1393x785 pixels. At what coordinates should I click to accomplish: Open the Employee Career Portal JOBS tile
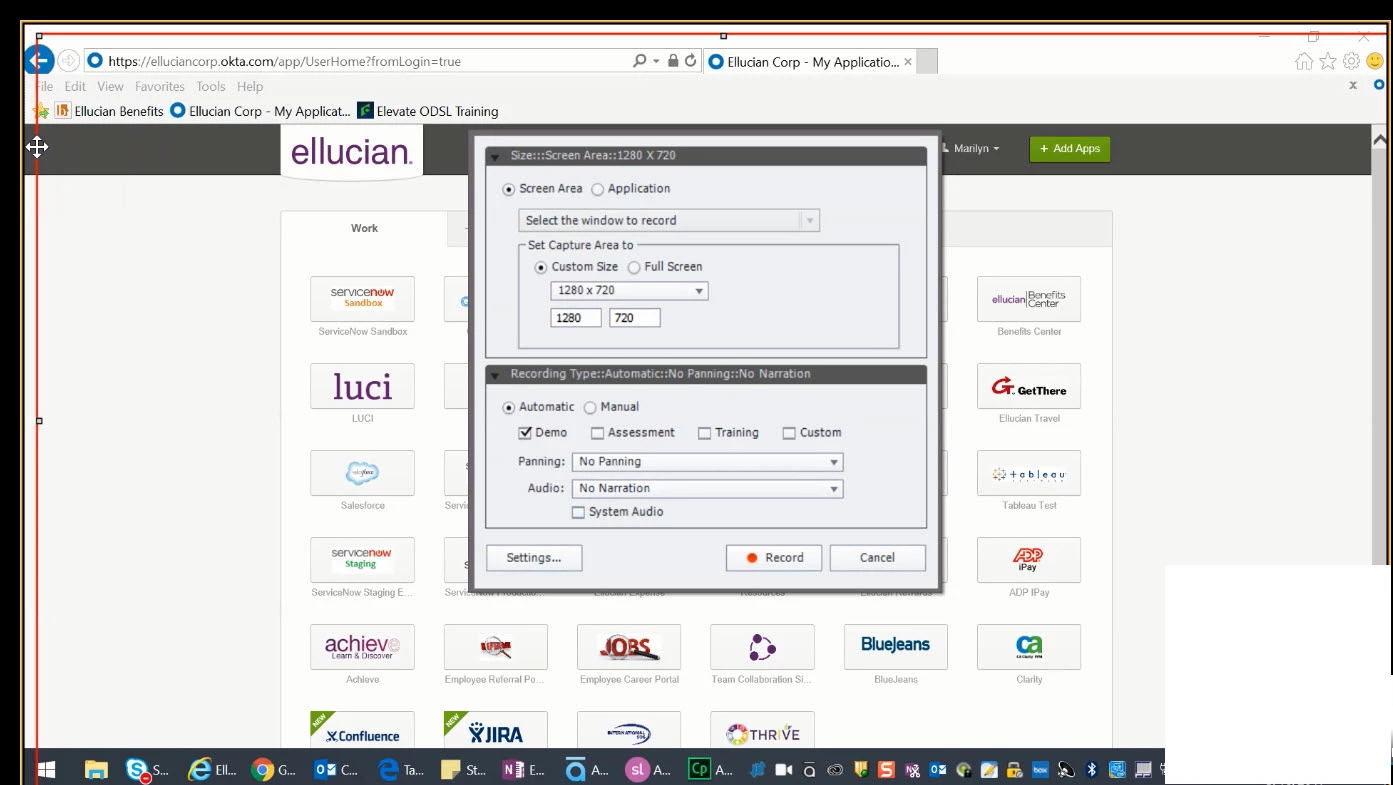coord(629,647)
